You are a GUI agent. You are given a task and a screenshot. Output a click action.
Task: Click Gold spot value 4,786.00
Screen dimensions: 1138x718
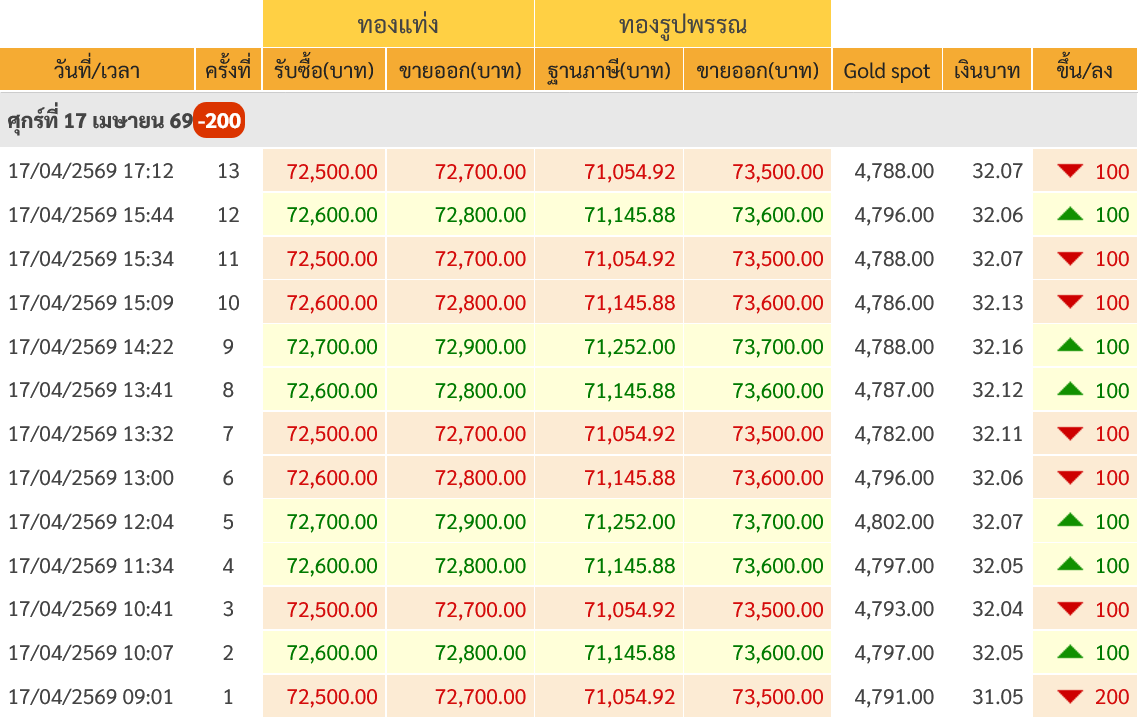[894, 303]
